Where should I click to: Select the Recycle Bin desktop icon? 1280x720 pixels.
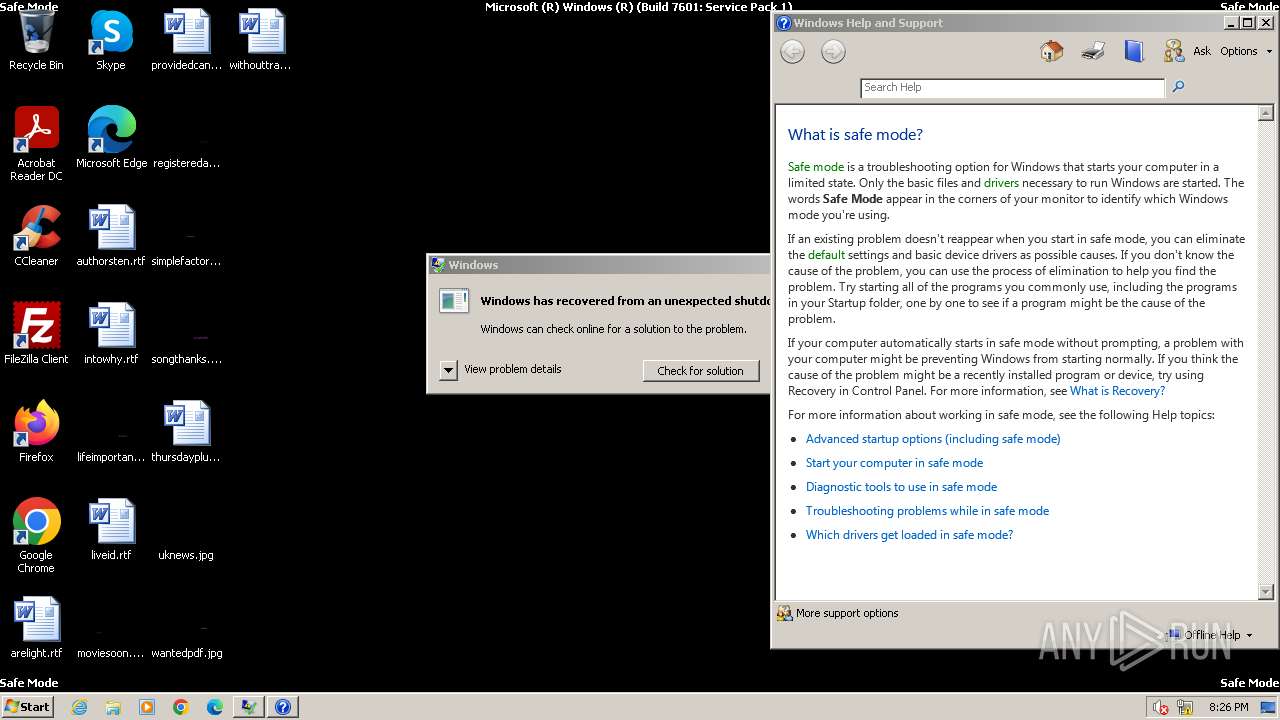36,42
